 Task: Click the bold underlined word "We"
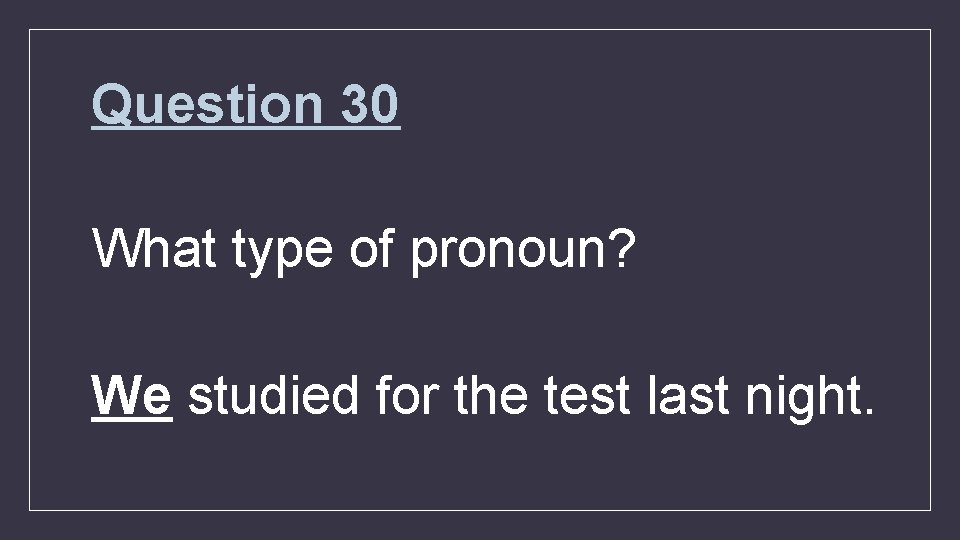click(132, 396)
